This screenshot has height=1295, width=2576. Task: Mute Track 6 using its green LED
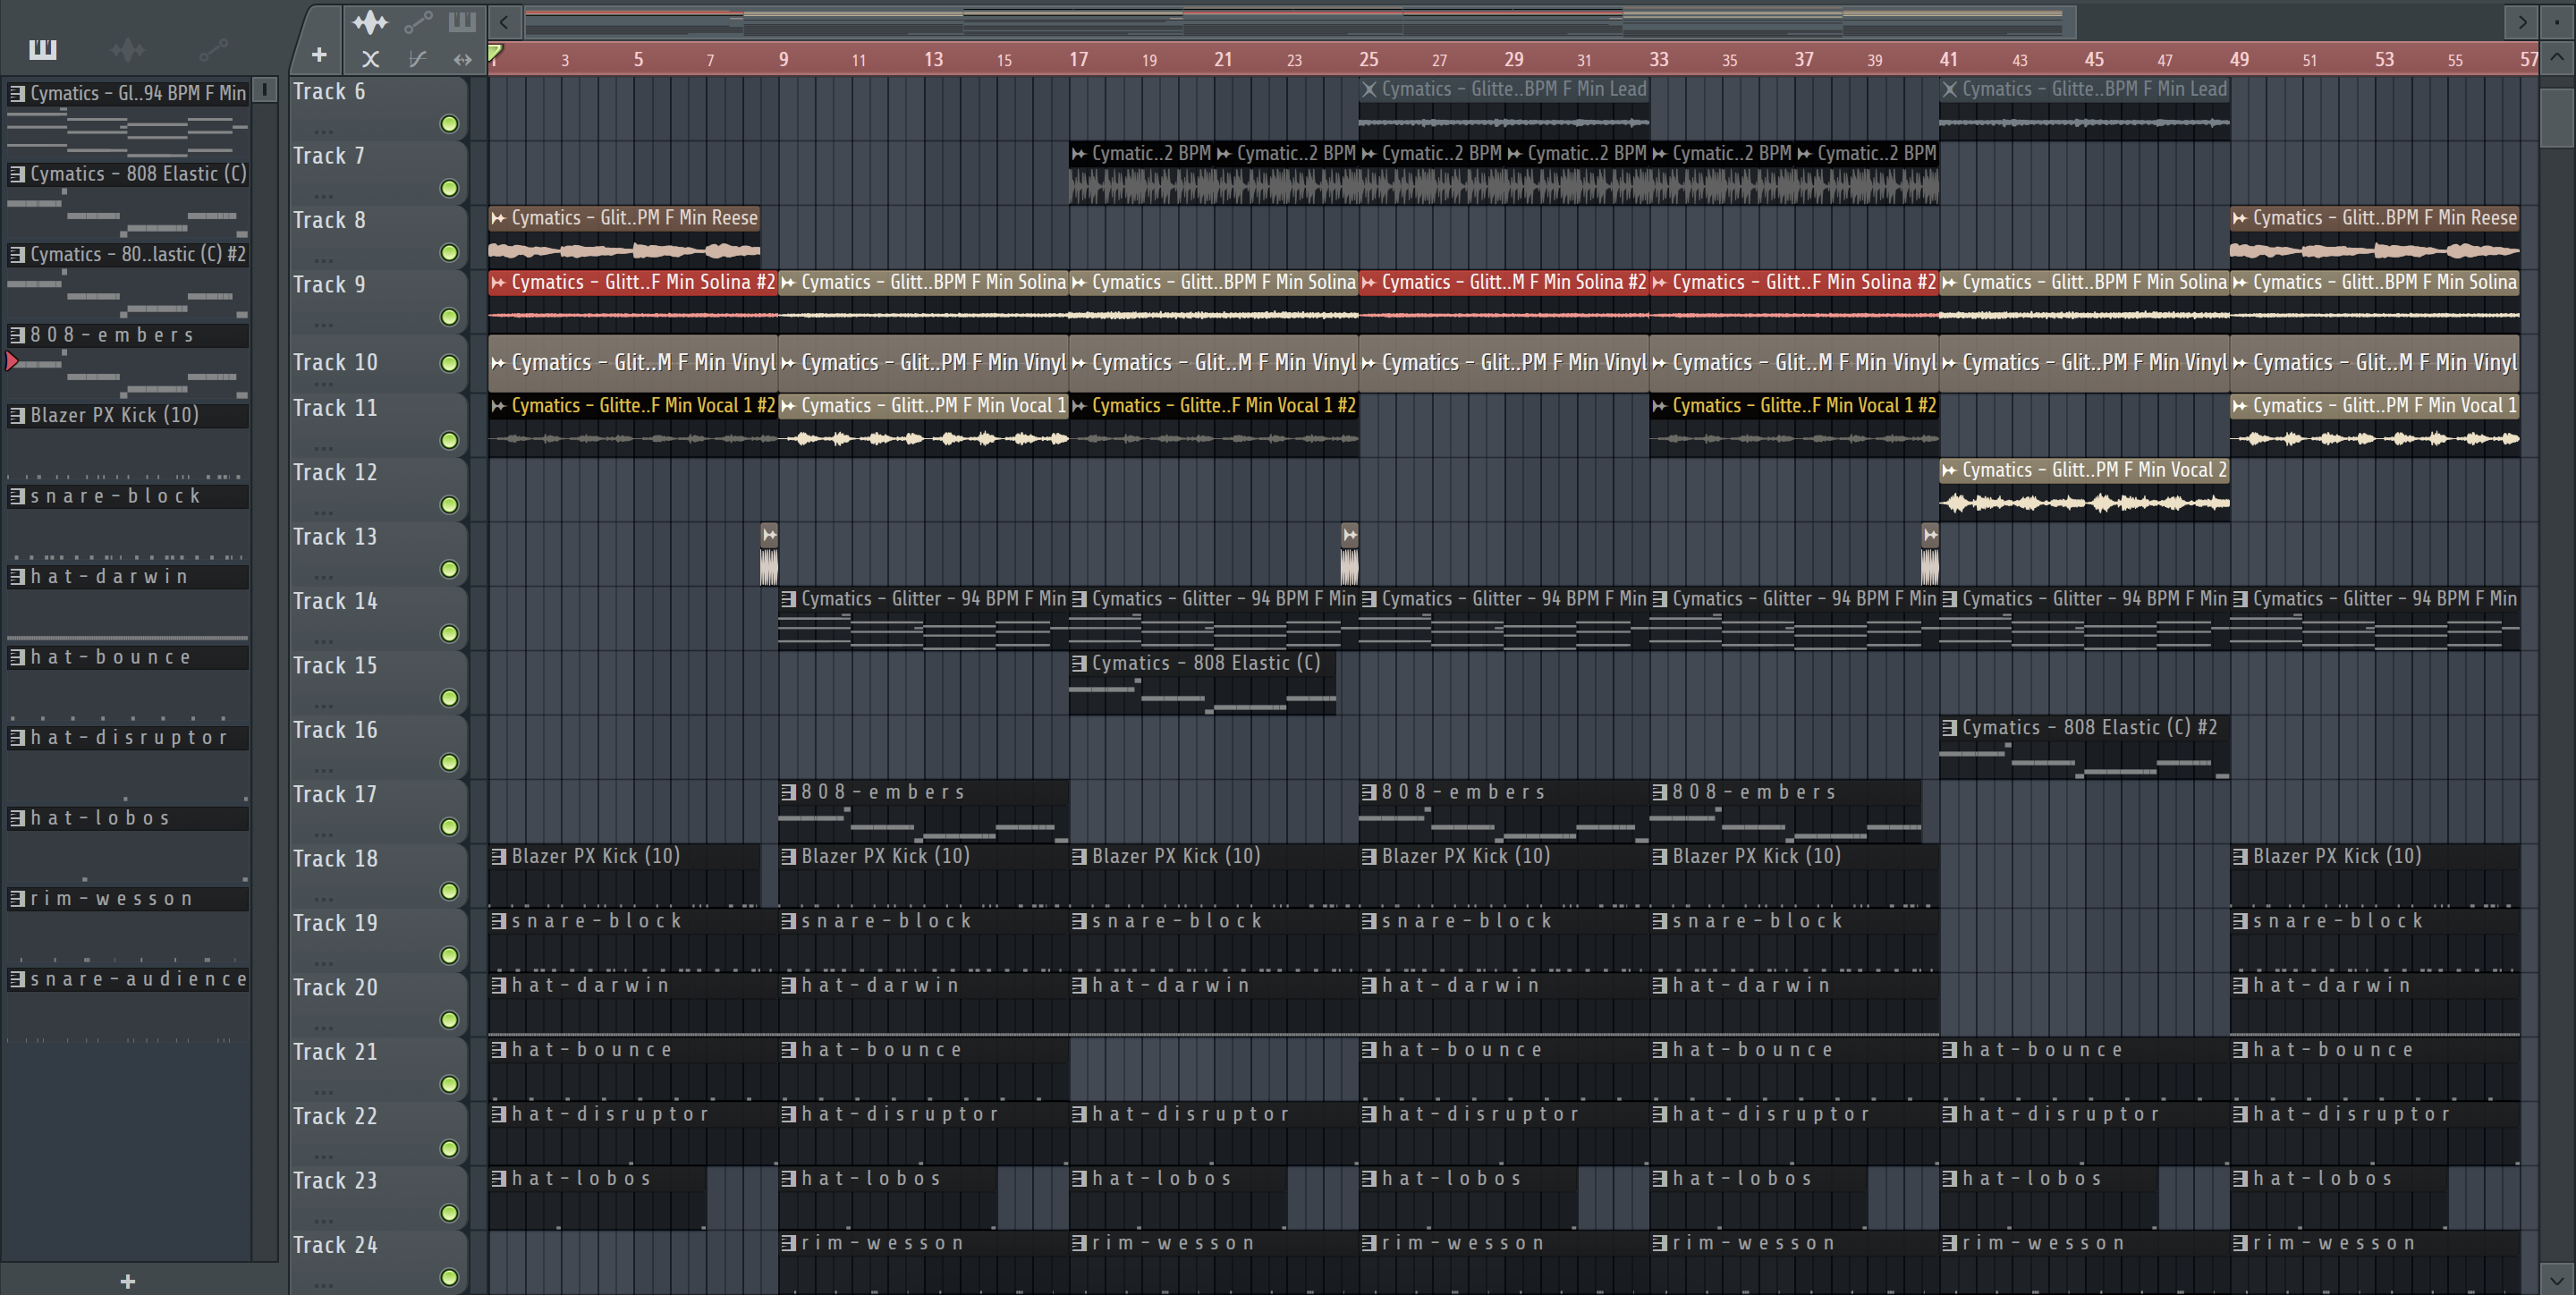click(x=449, y=124)
